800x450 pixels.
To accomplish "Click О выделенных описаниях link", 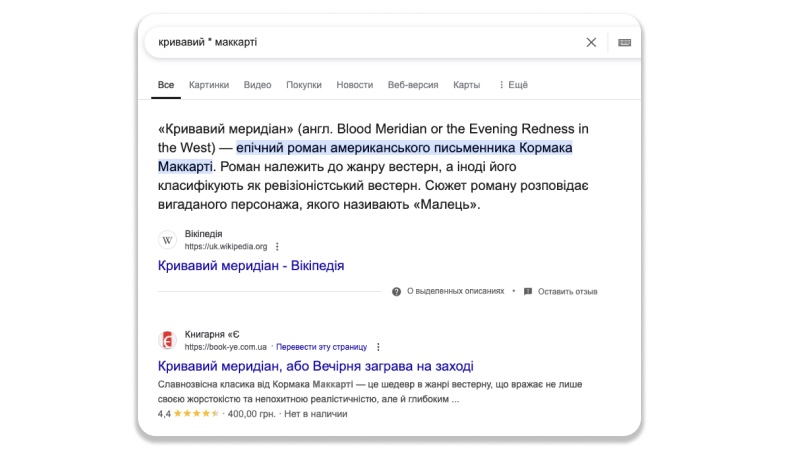I will (x=455, y=291).
